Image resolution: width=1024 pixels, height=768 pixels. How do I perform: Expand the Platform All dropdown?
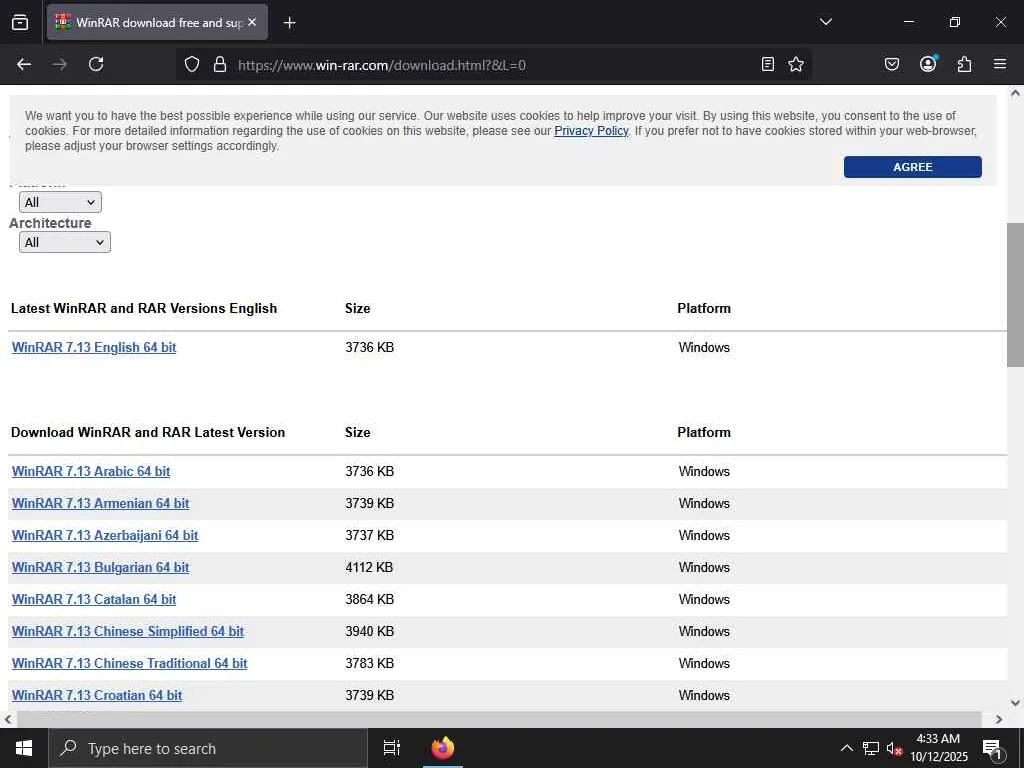click(x=60, y=202)
